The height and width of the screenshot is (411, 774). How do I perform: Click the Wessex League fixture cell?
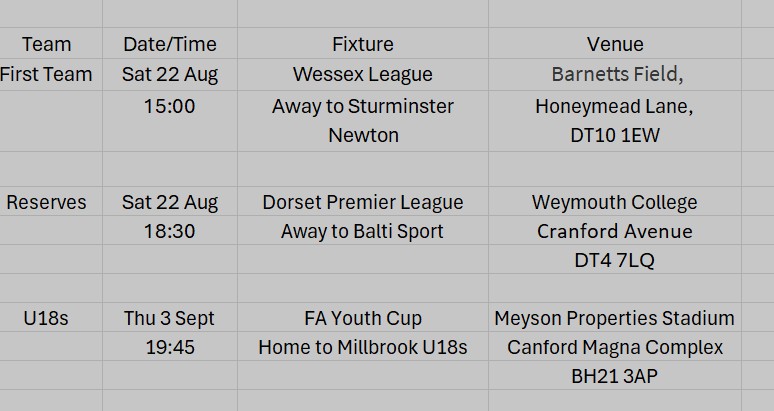point(363,75)
